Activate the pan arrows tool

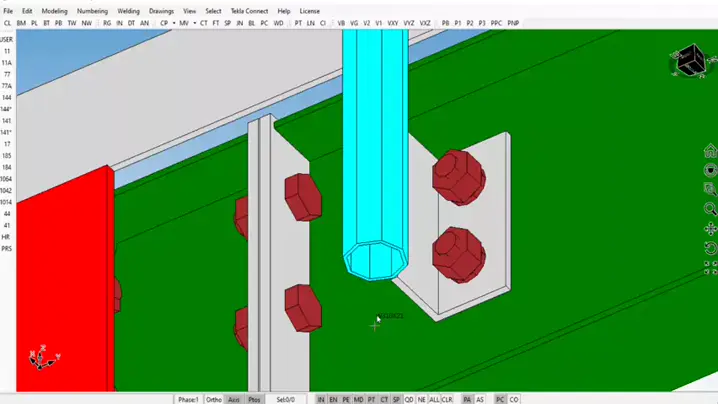tap(710, 229)
